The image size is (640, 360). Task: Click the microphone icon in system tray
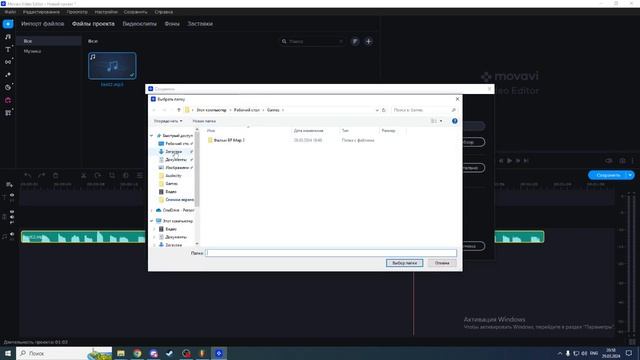[568, 353]
